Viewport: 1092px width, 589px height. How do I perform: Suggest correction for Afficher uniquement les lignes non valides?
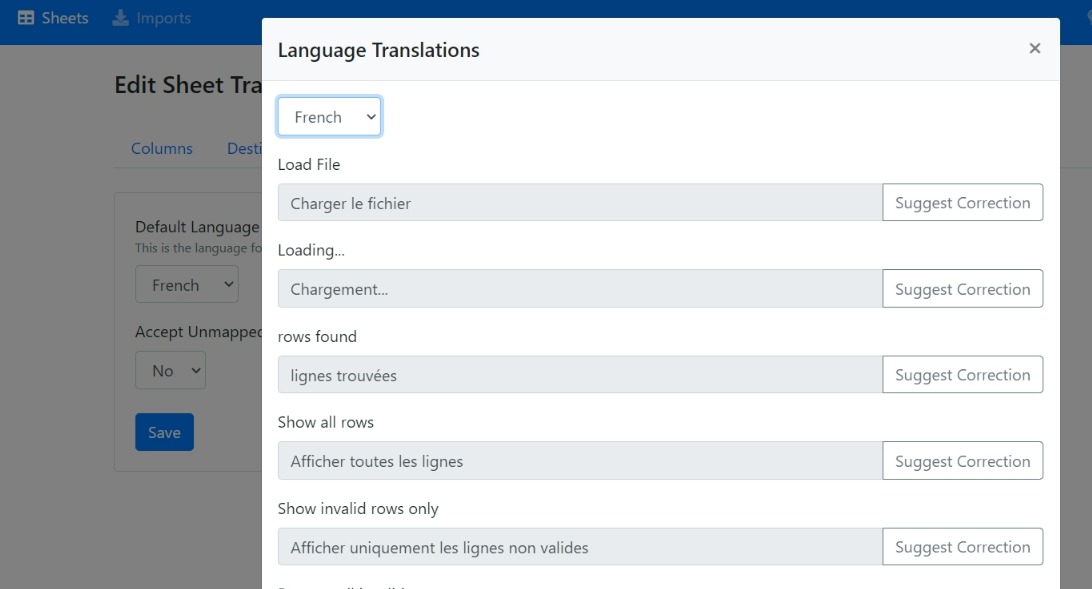[962, 547]
